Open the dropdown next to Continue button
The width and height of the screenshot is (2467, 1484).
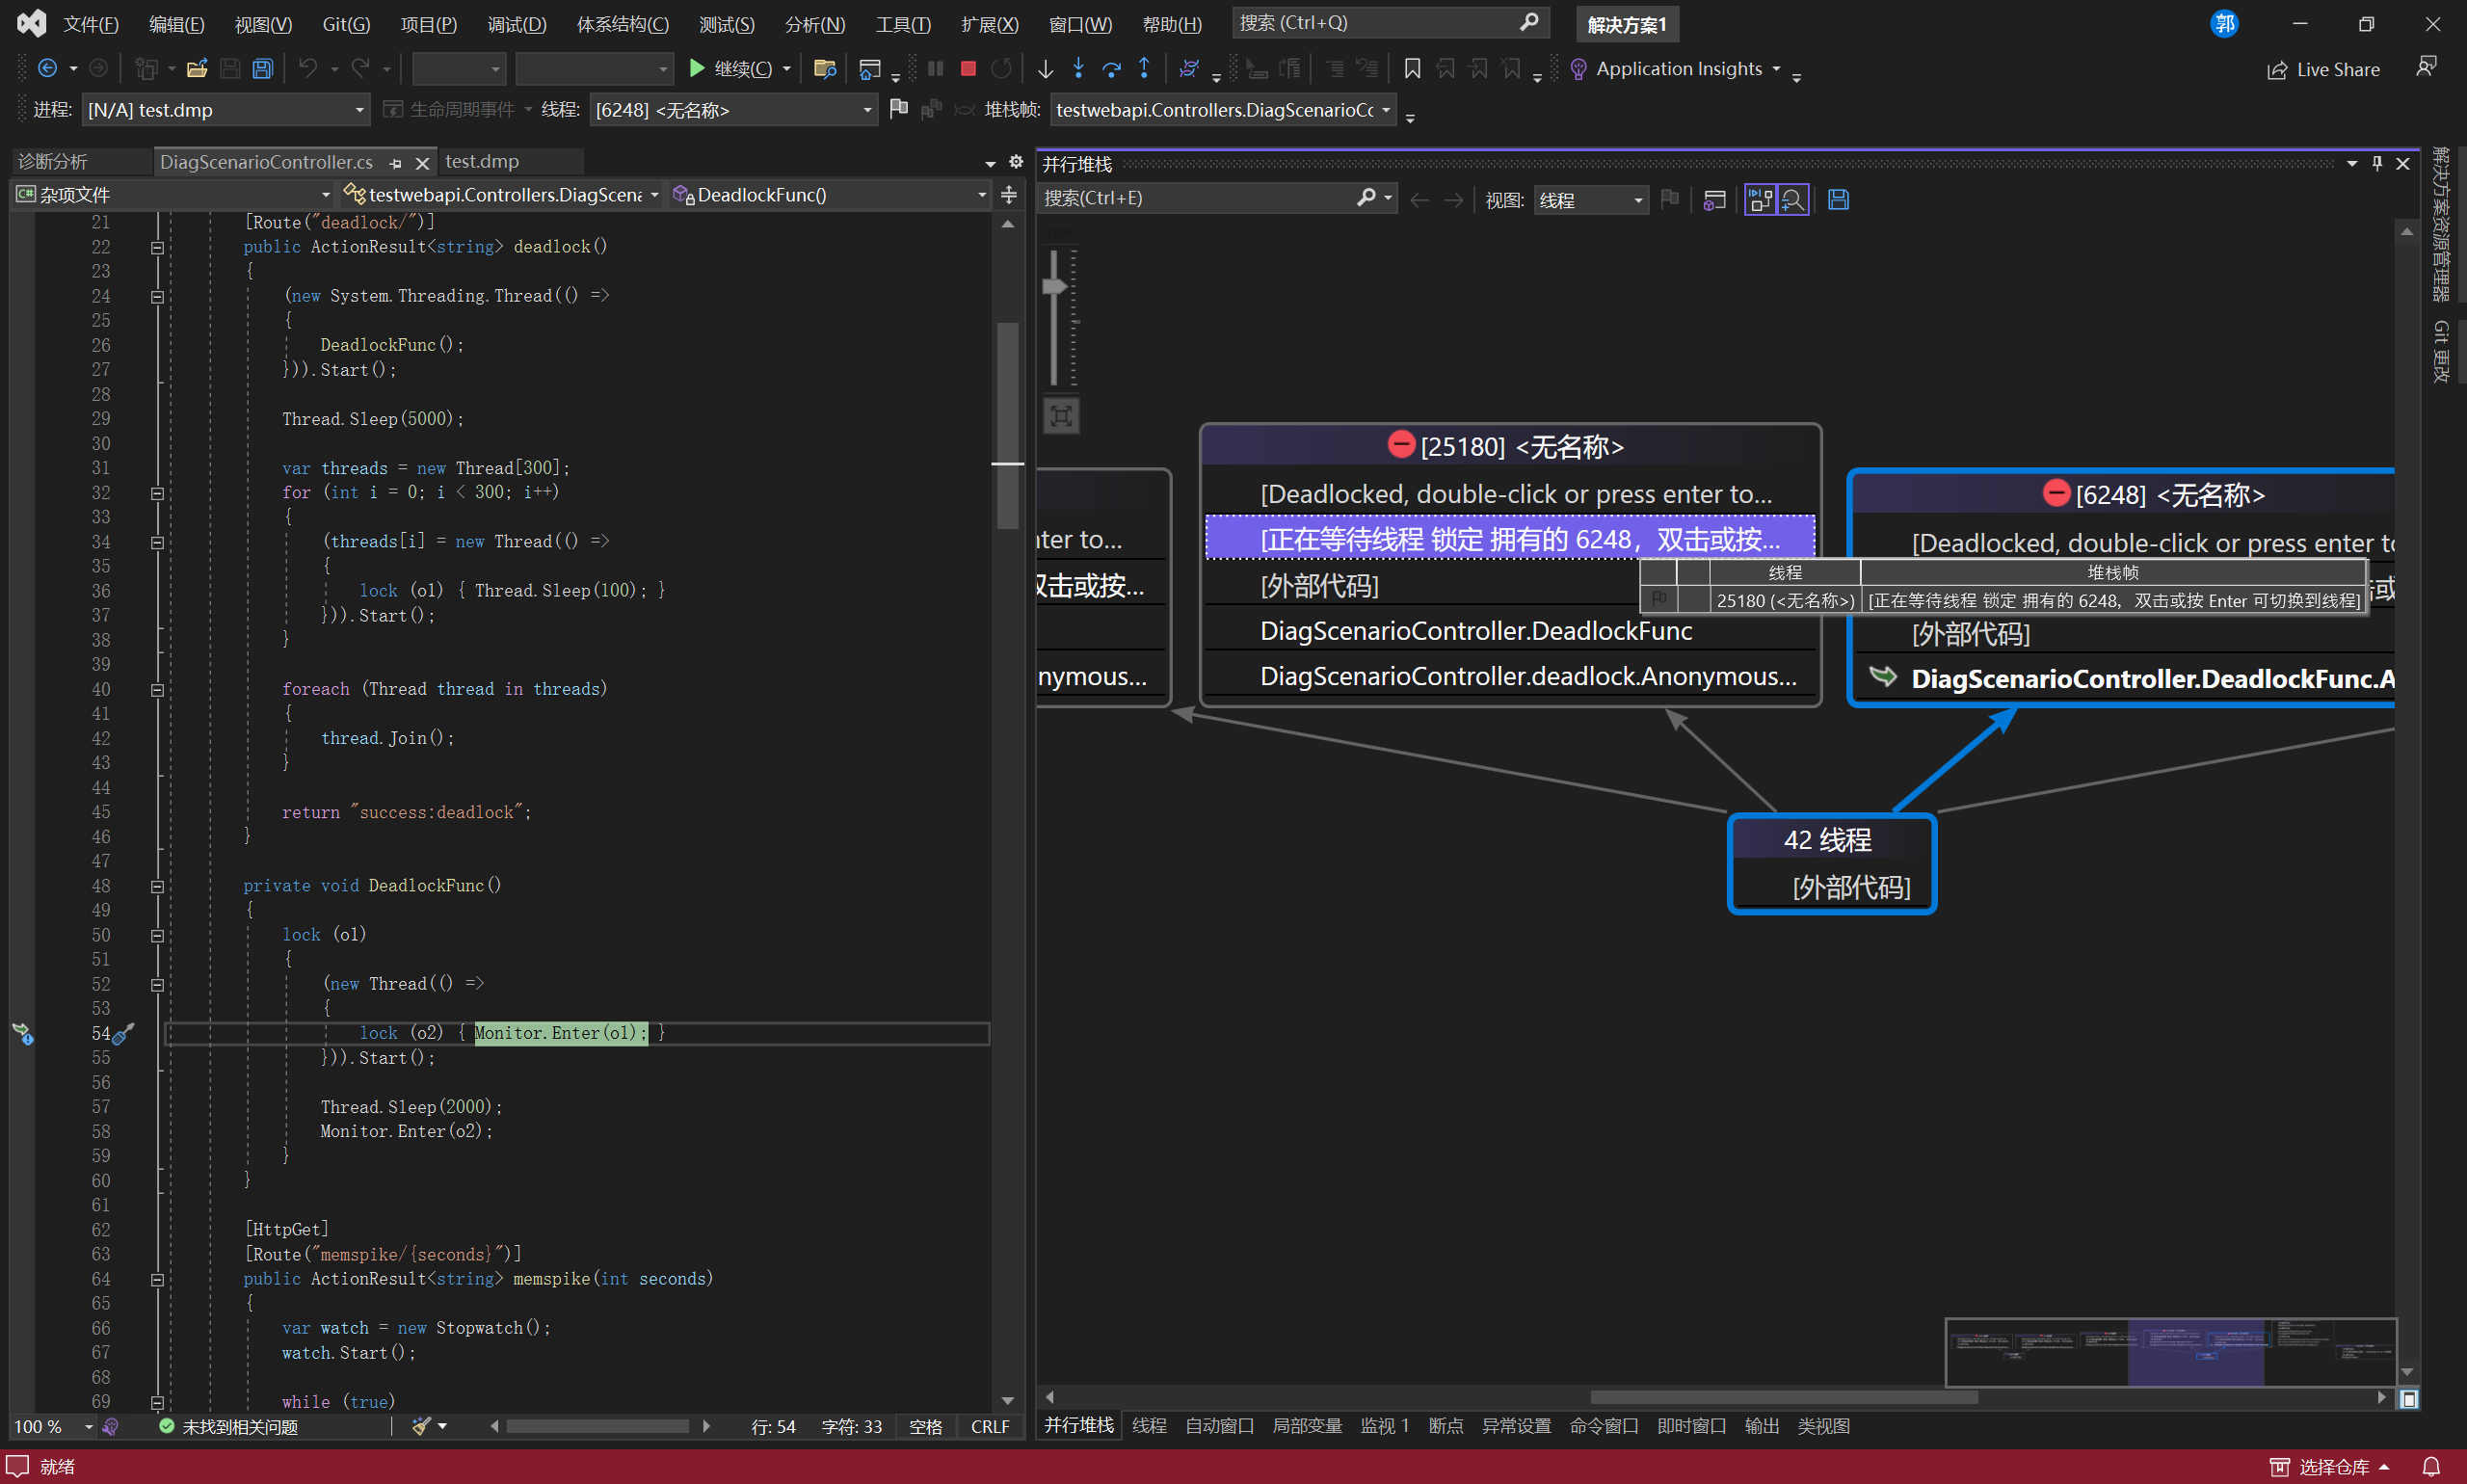point(787,68)
